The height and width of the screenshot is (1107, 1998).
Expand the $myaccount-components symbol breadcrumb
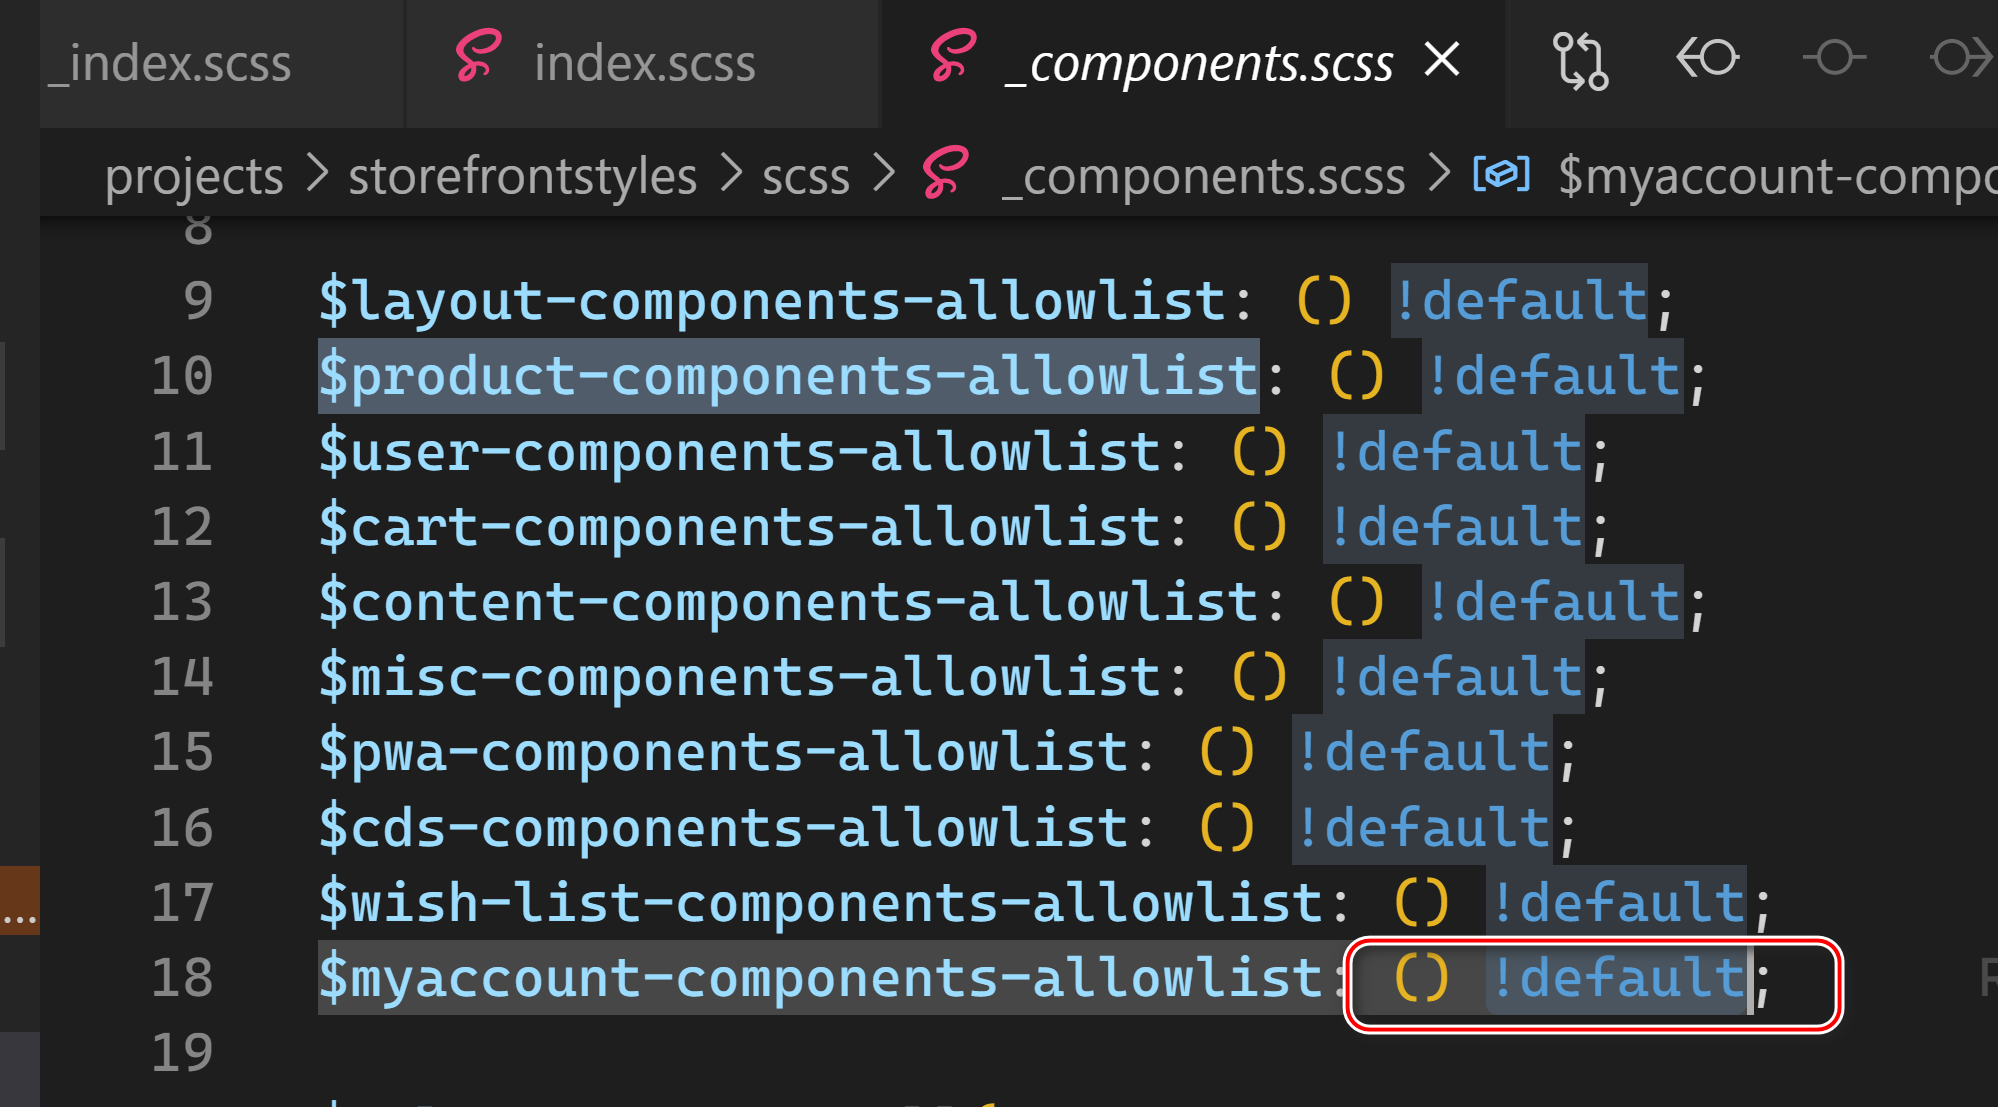[x=1775, y=176]
